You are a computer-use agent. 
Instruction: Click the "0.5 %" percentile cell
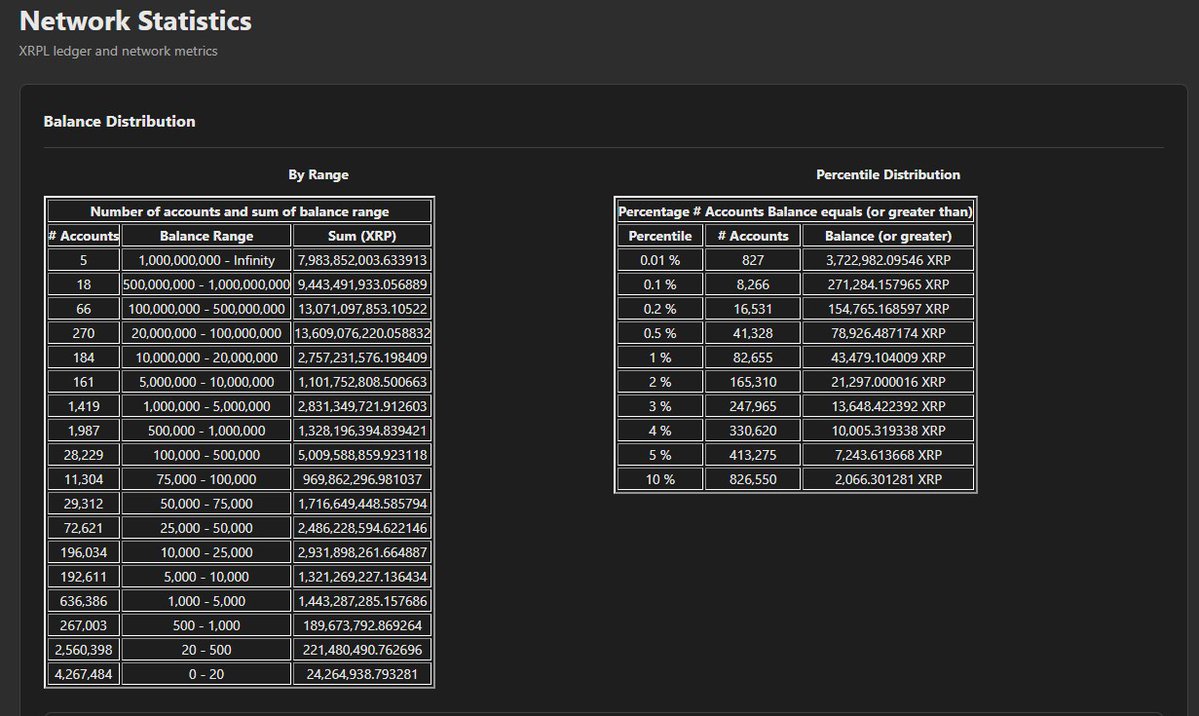tap(660, 334)
